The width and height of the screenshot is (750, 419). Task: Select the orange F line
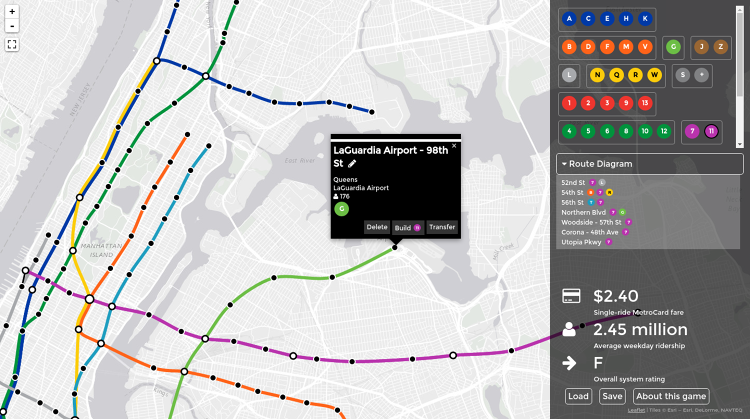[607, 47]
